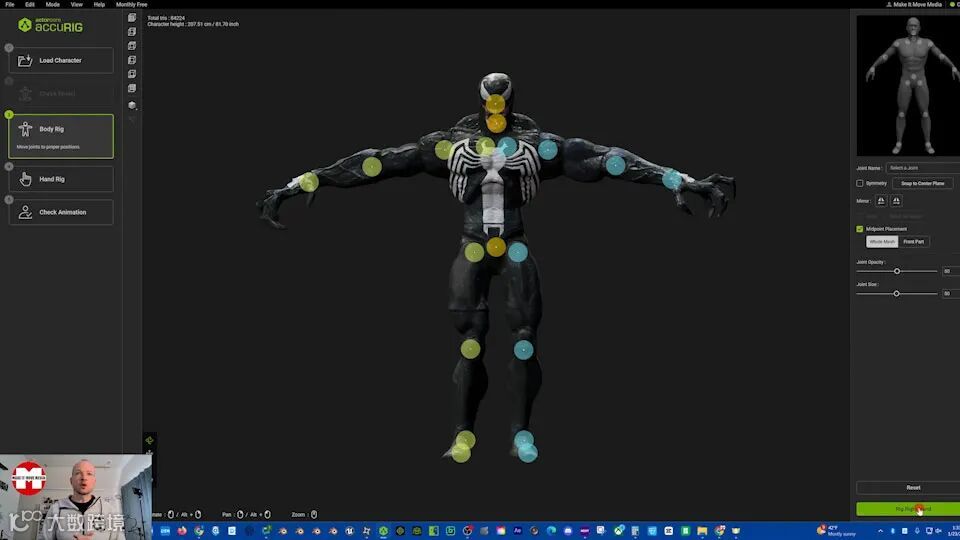The image size is (960, 540).
Task: Open the Mode menu
Action: coord(53,4)
